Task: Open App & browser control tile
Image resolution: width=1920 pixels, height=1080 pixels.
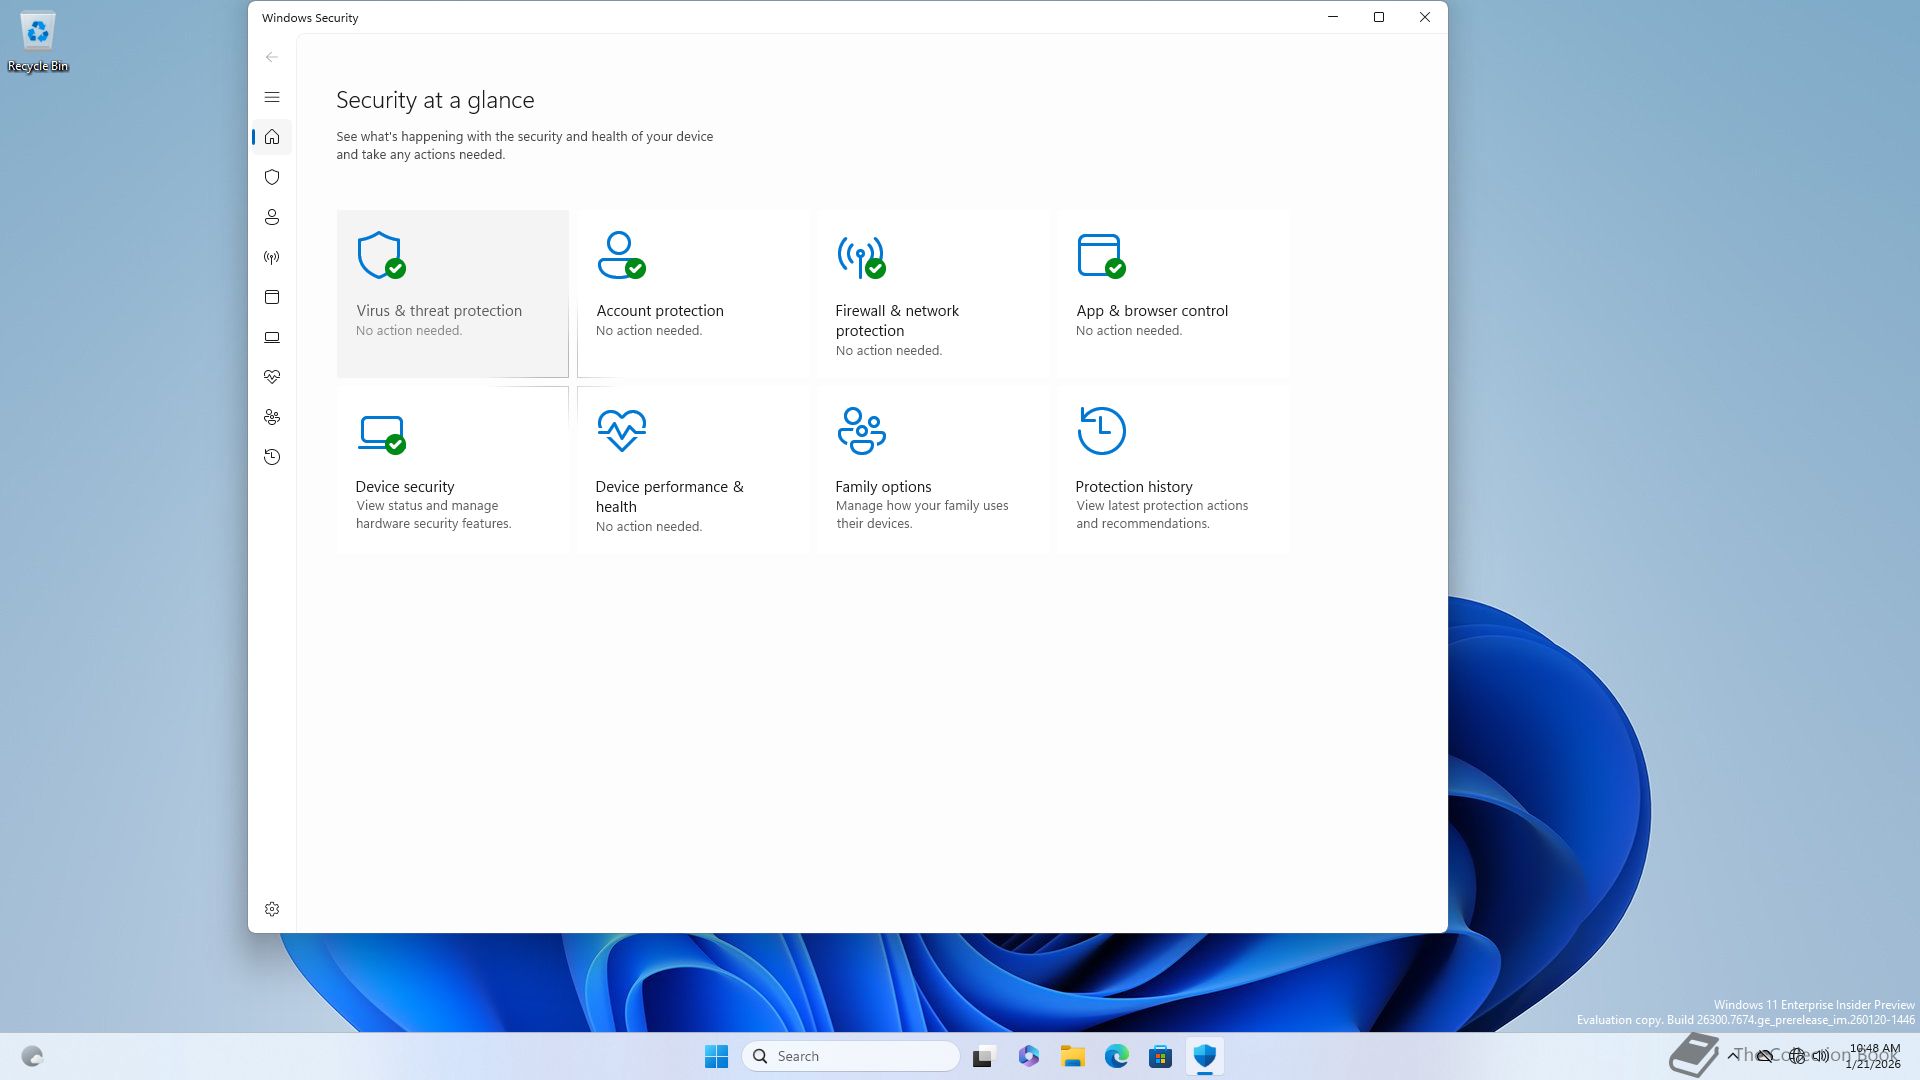Action: 1172,293
